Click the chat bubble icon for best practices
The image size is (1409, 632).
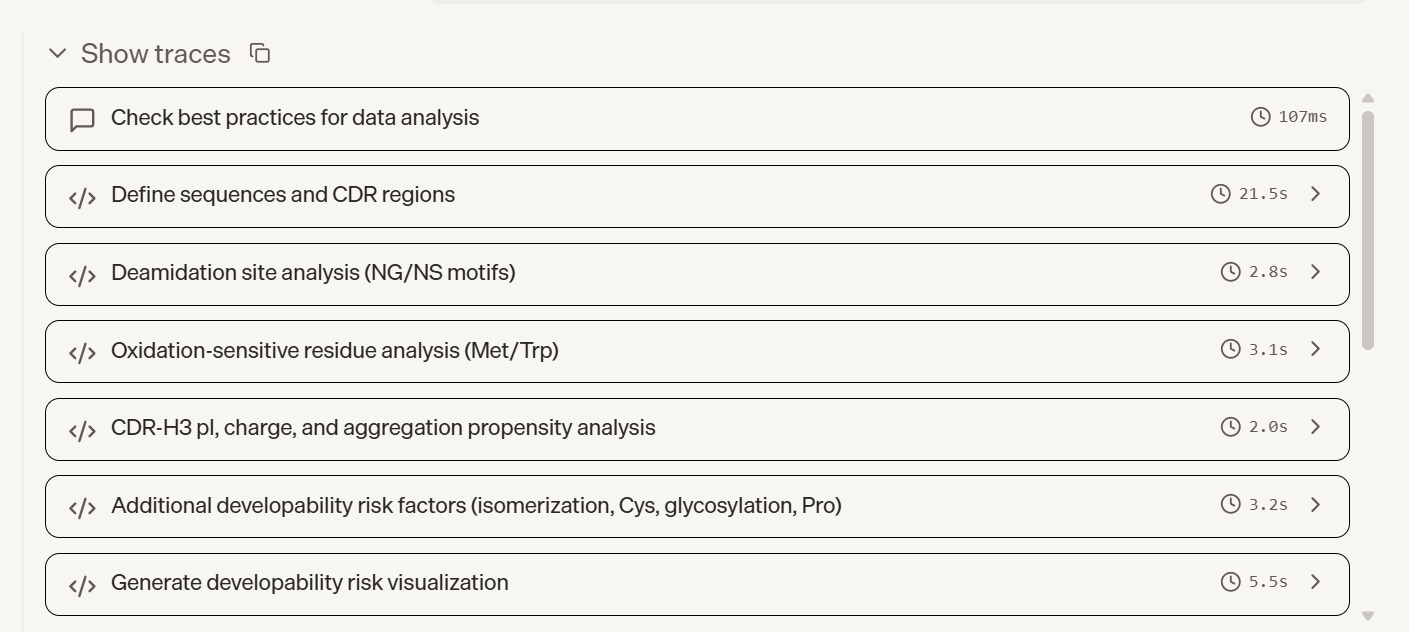tap(82, 120)
